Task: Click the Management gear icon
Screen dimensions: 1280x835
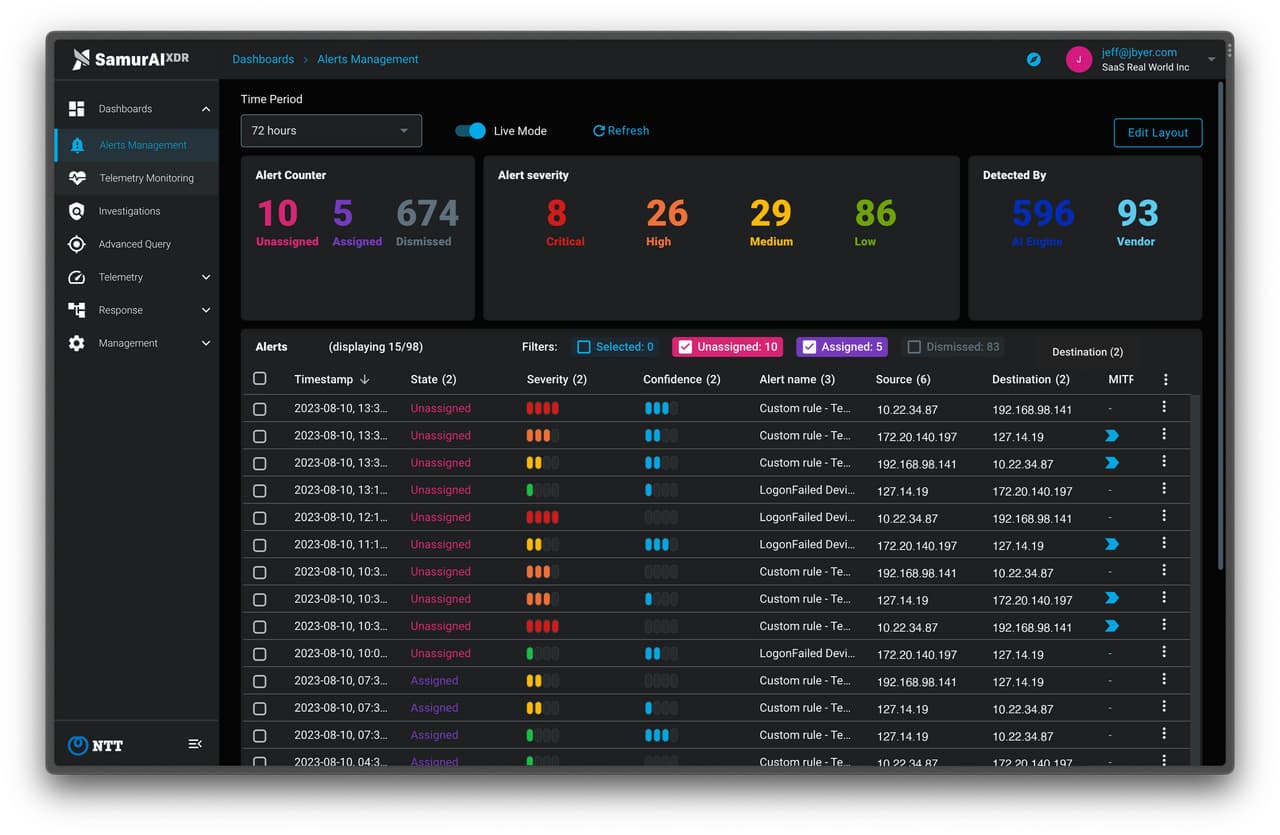Action: coord(77,343)
